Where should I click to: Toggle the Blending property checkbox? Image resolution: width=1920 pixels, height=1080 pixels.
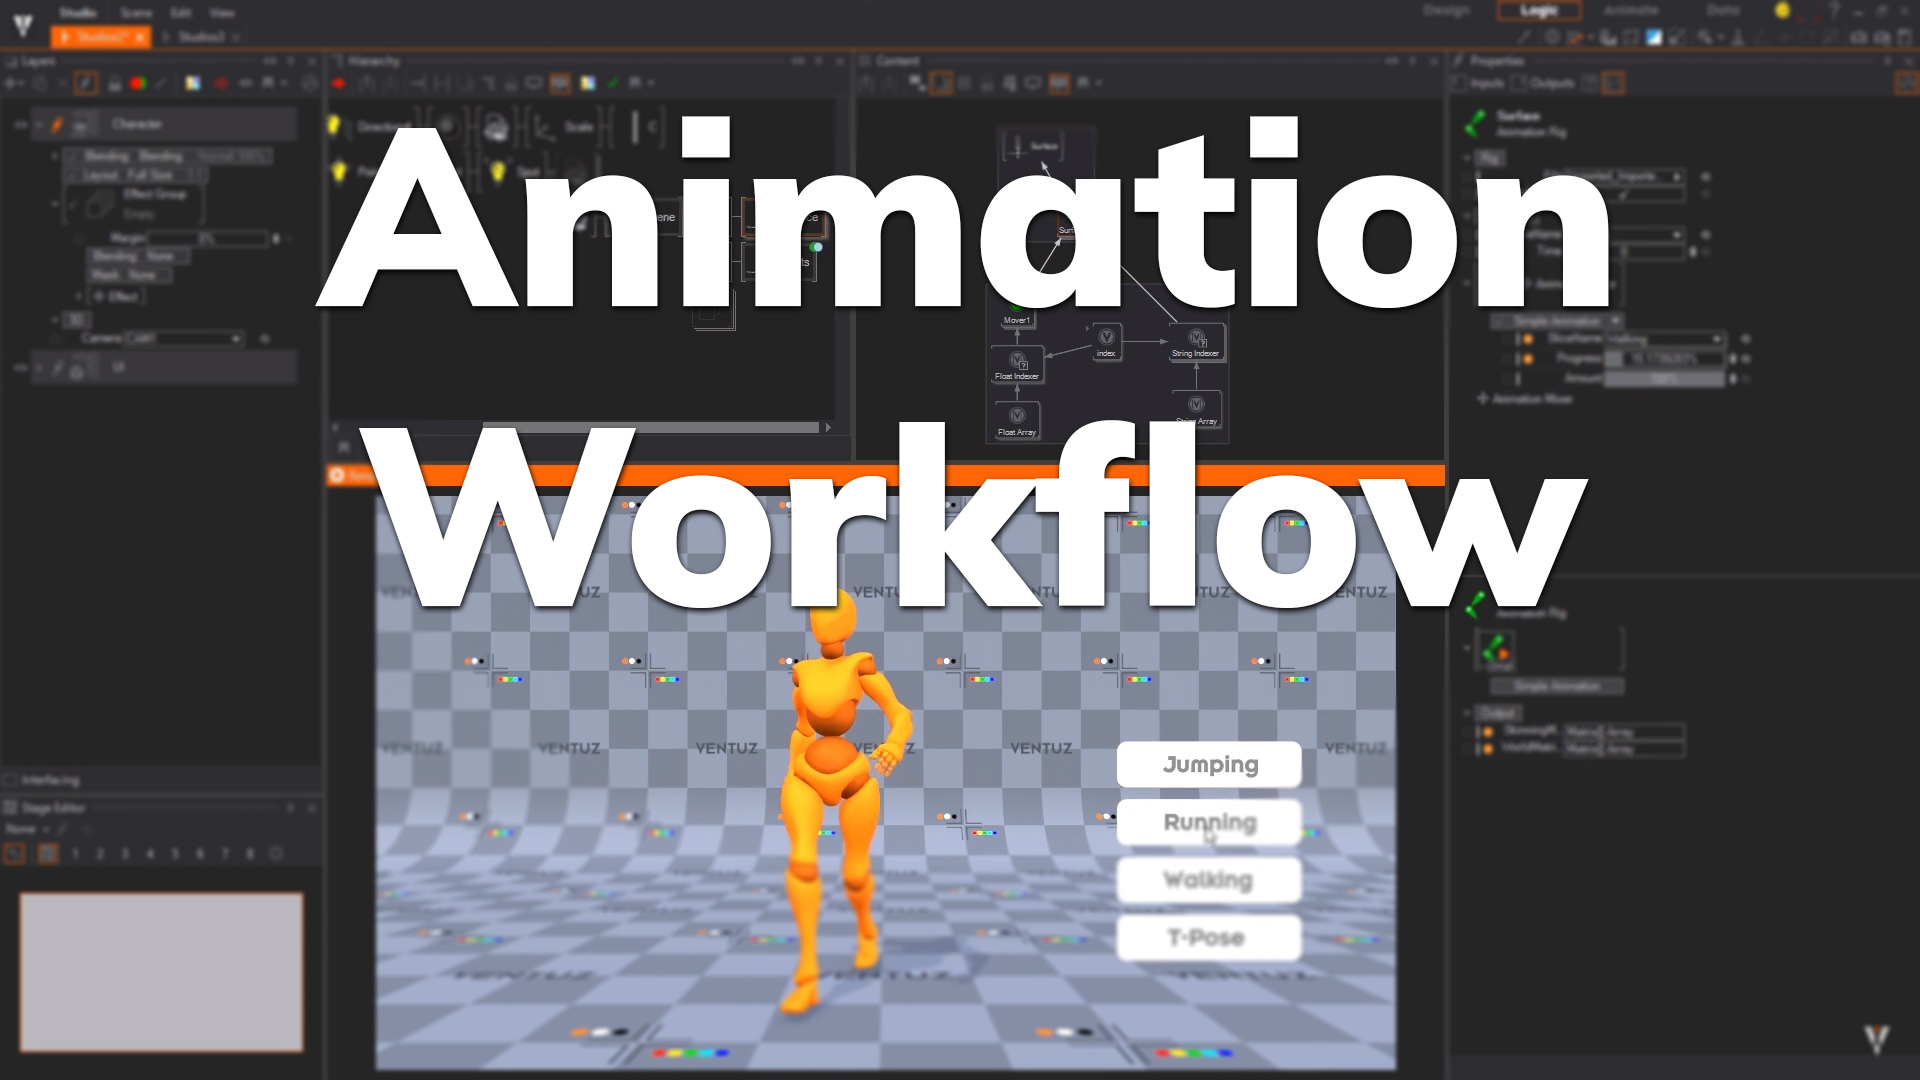pyautogui.click(x=73, y=156)
